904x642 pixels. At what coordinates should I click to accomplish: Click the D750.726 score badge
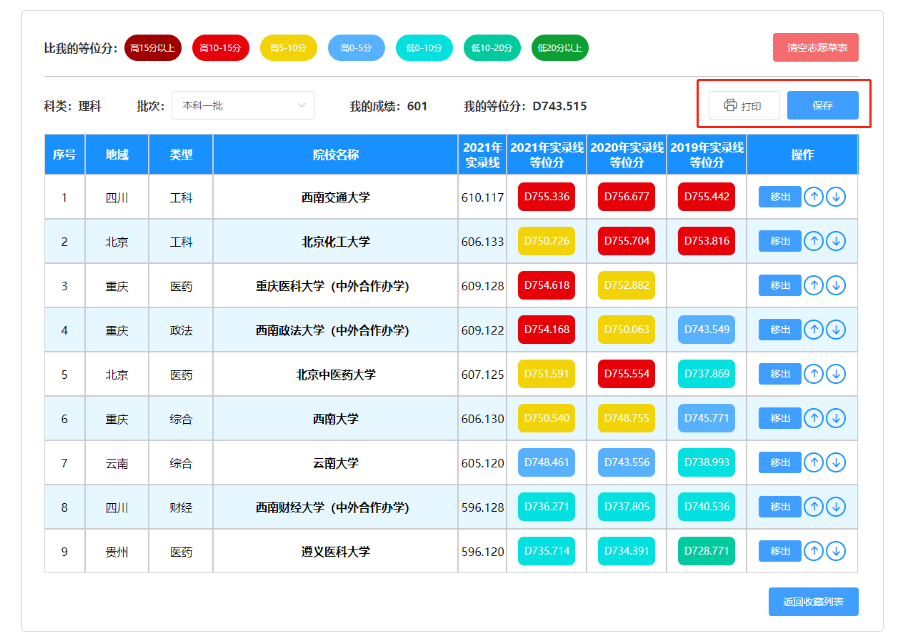click(x=547, y=241)
